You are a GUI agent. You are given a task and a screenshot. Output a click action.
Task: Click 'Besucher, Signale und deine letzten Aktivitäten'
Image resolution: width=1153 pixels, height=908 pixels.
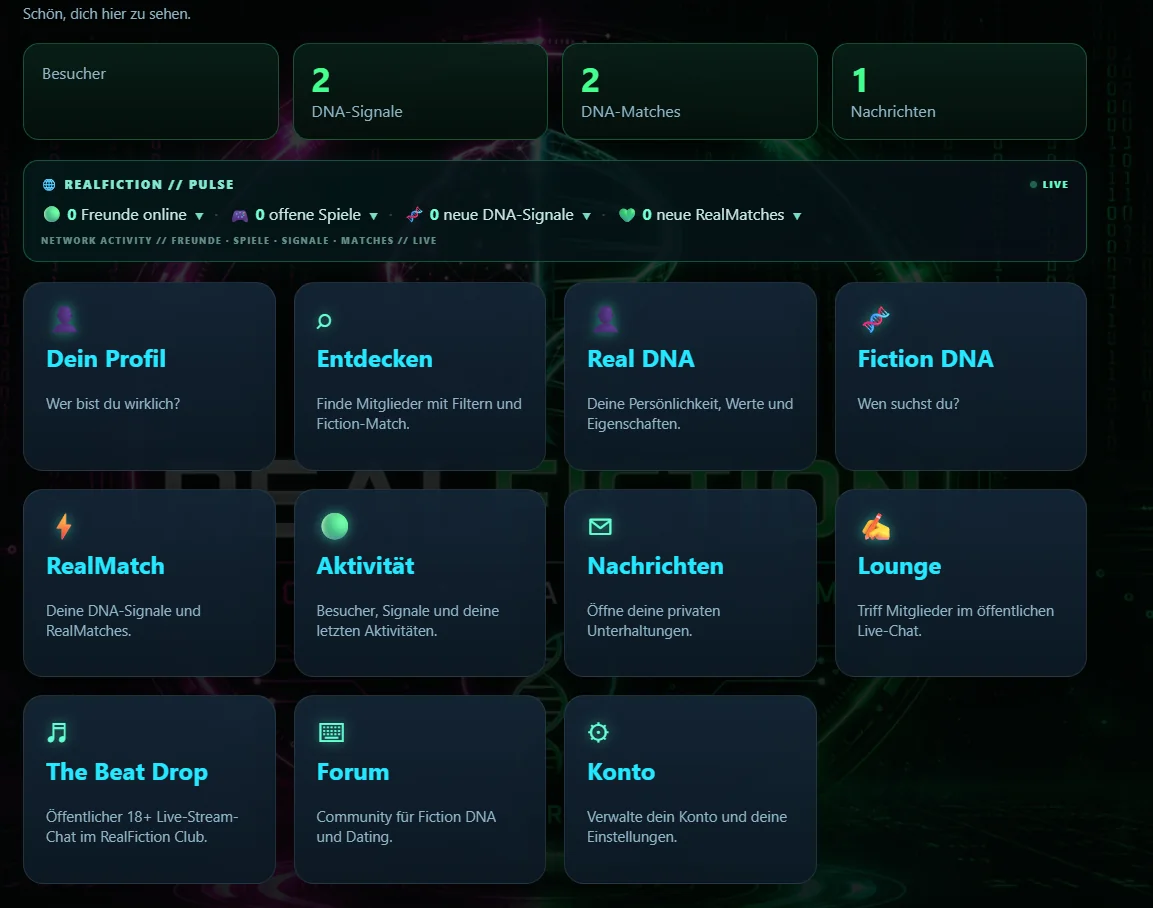click(407, 621)
